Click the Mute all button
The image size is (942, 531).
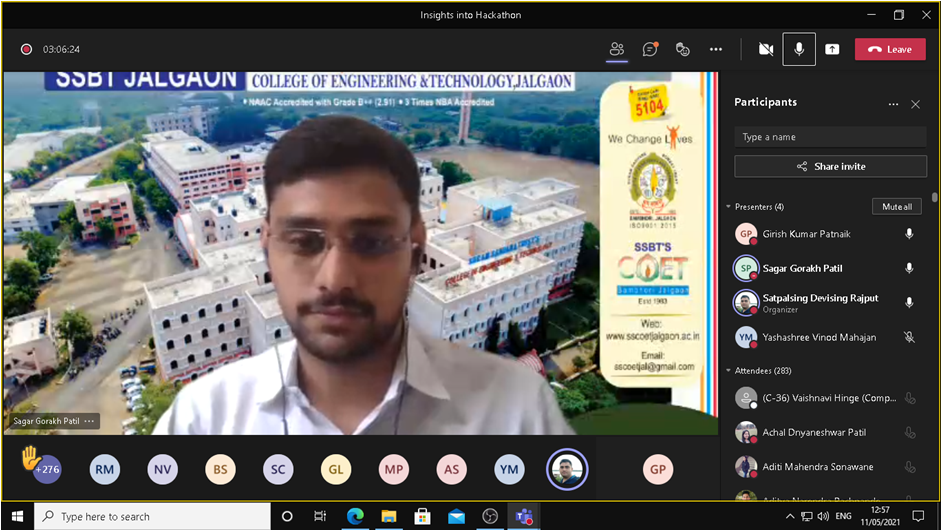897,207
